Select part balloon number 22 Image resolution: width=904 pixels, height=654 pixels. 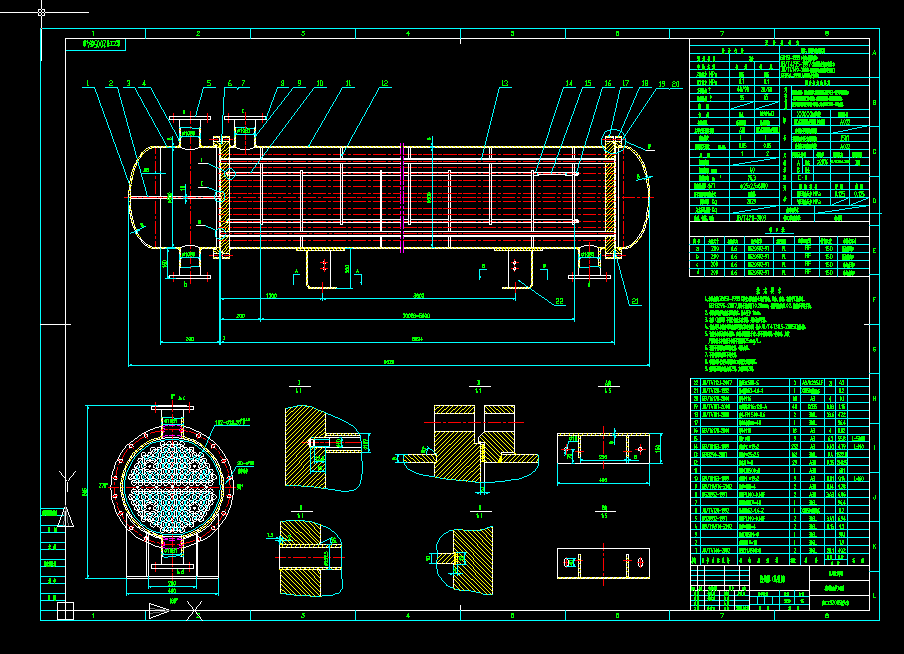click(559, 301)
